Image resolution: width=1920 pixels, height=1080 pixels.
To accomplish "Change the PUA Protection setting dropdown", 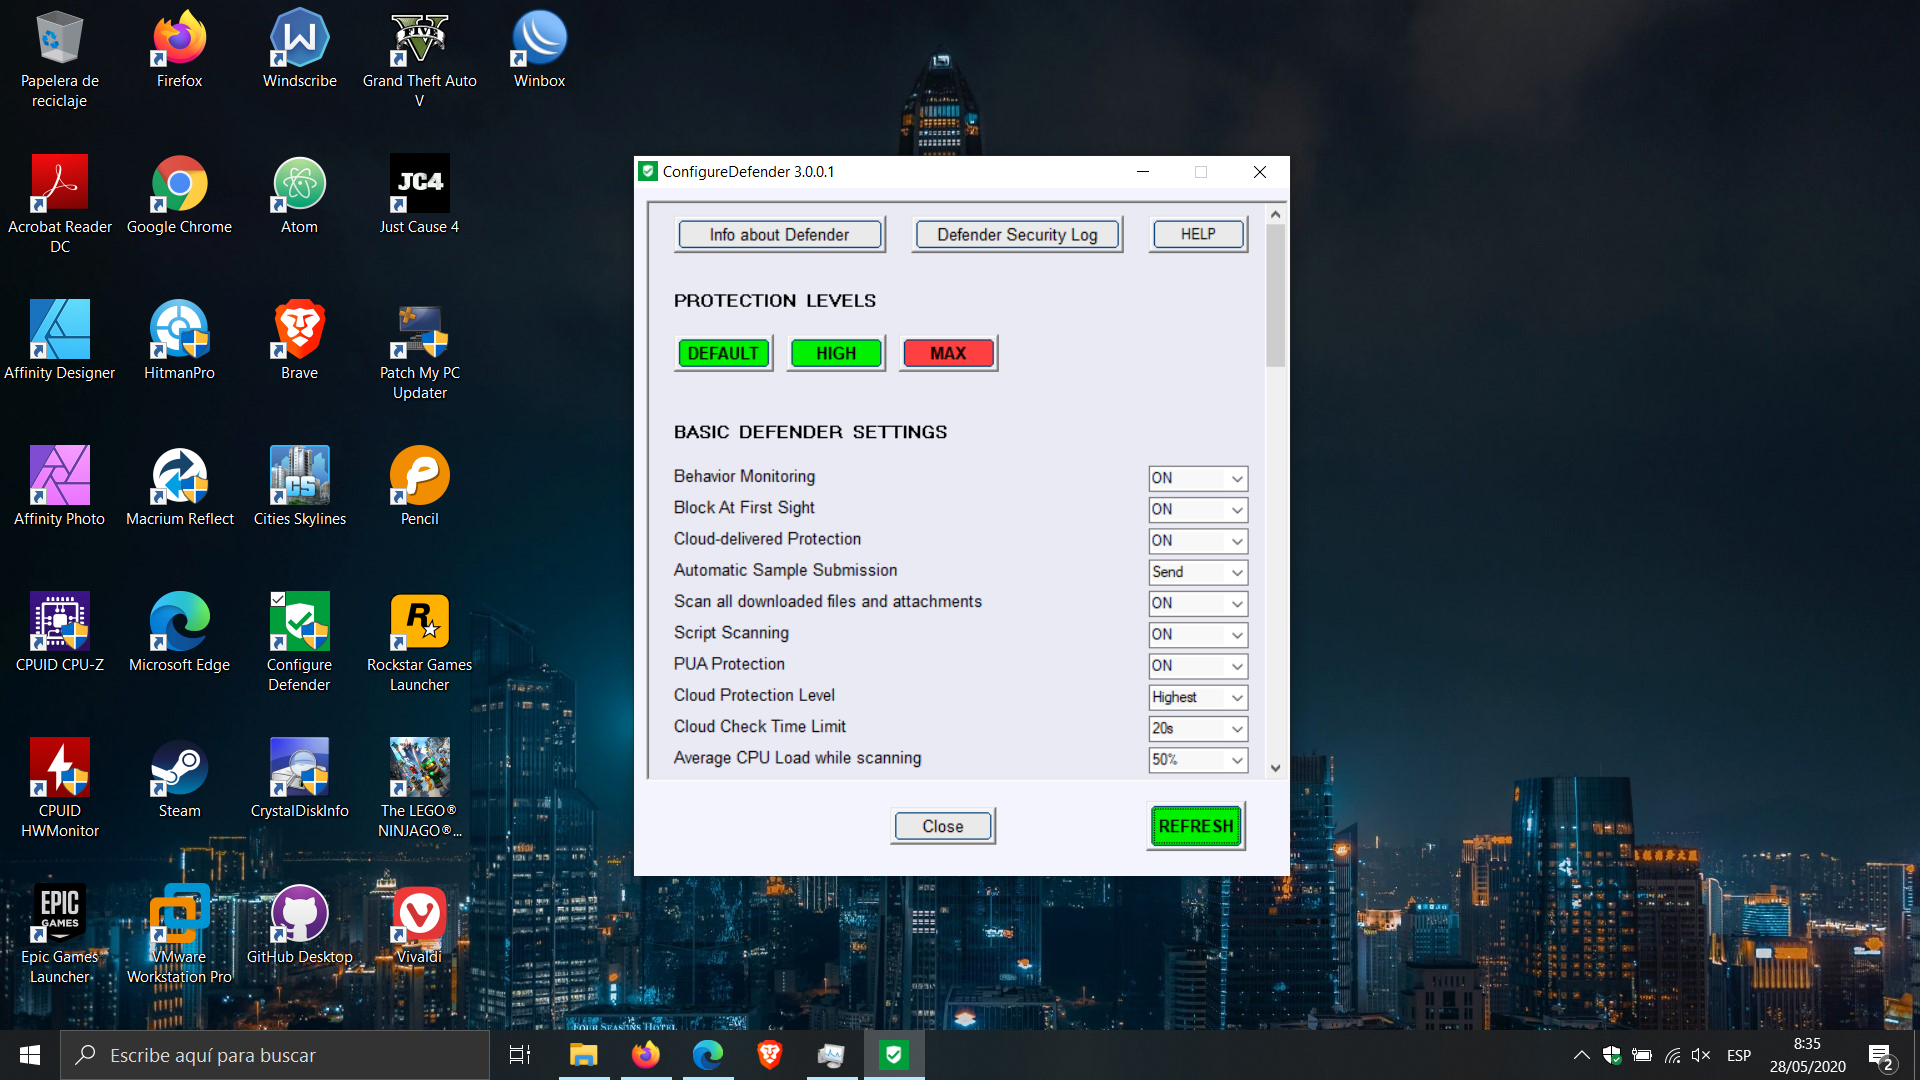I will tap(1197, 666).
